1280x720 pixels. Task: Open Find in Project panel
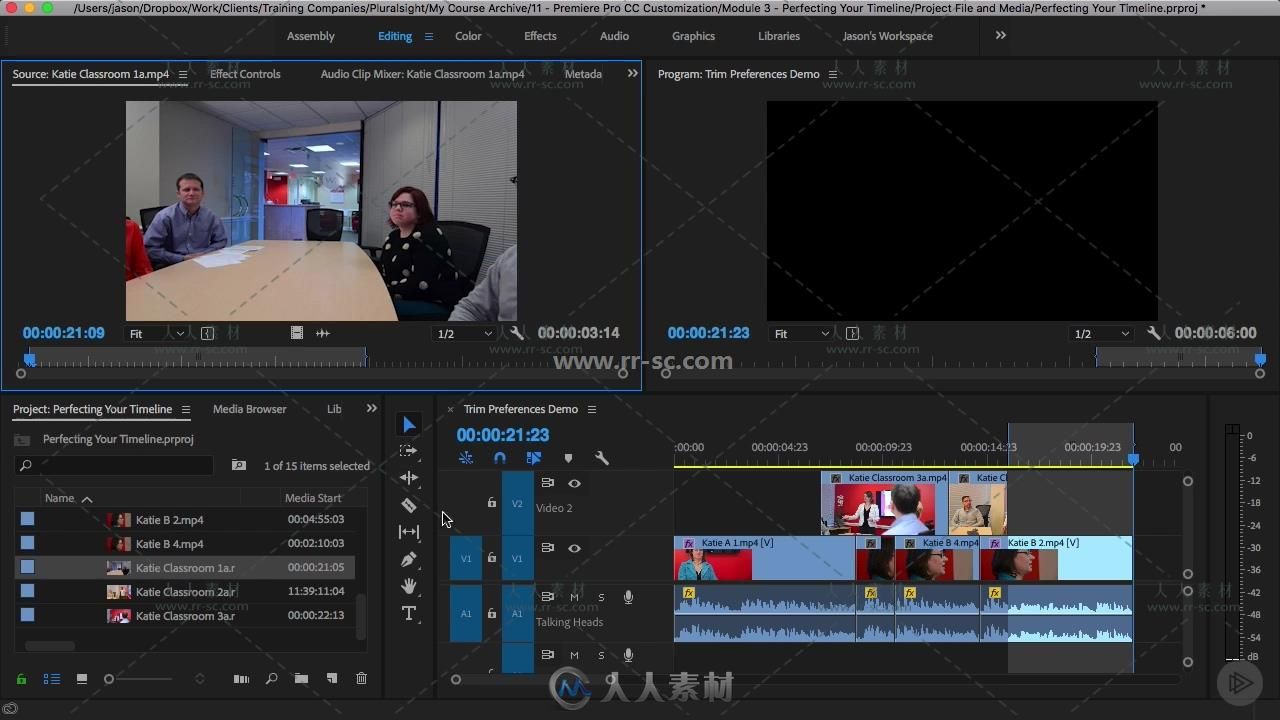(271, 679)
